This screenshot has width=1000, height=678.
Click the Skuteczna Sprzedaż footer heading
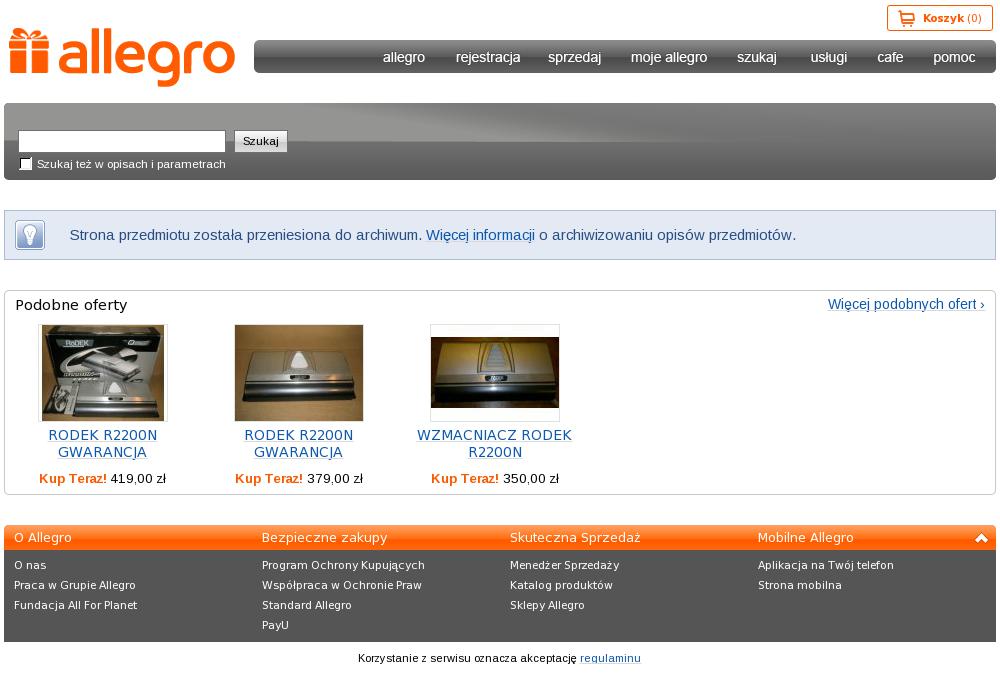[575, 538]
